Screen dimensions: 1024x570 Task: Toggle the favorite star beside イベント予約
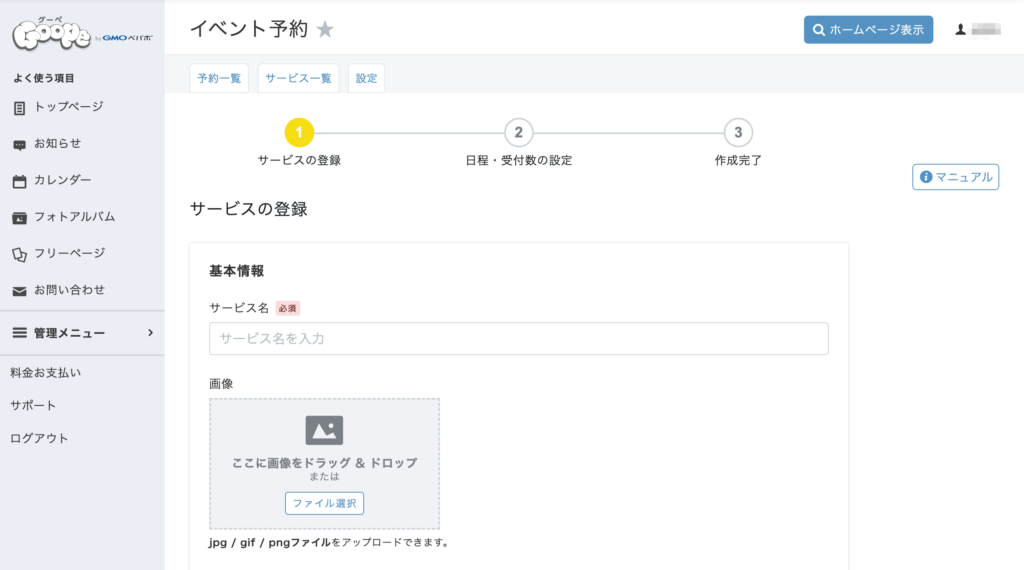coord(325,29)
